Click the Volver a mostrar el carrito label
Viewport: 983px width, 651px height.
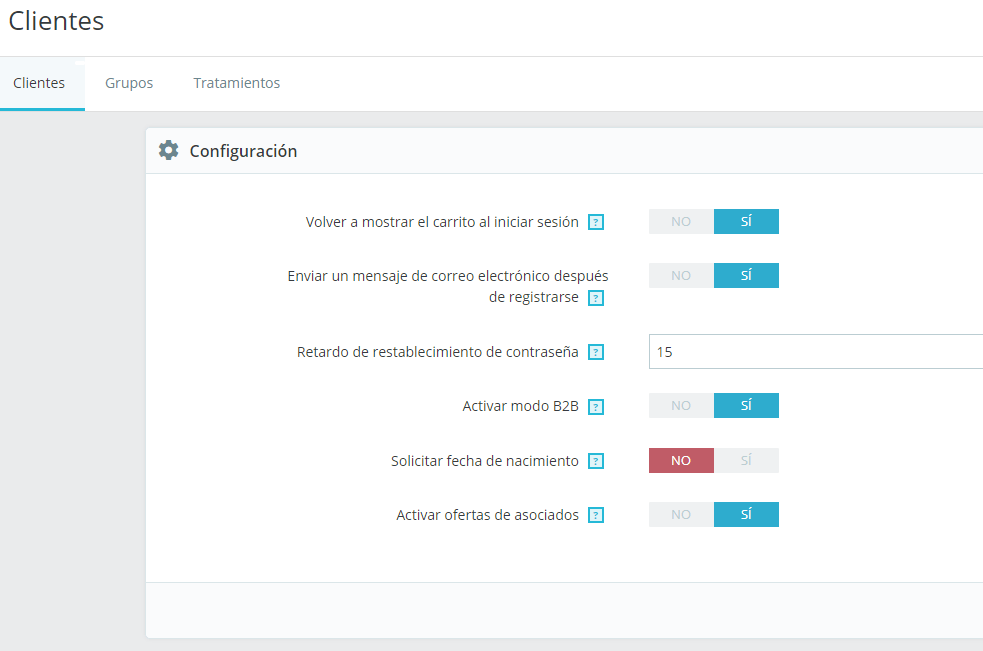[442, 222]
